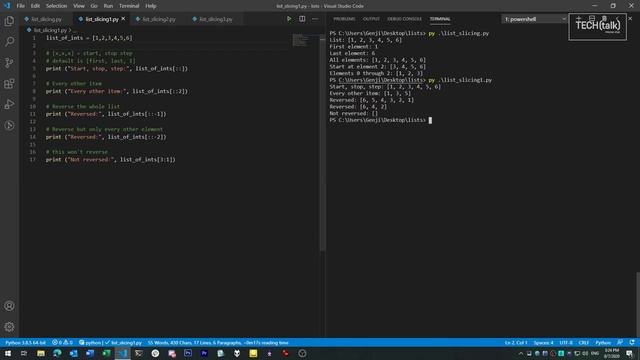This screenshot has width=640, height=360.
Task: Open the Edit menu
Action: pos(35,6)
